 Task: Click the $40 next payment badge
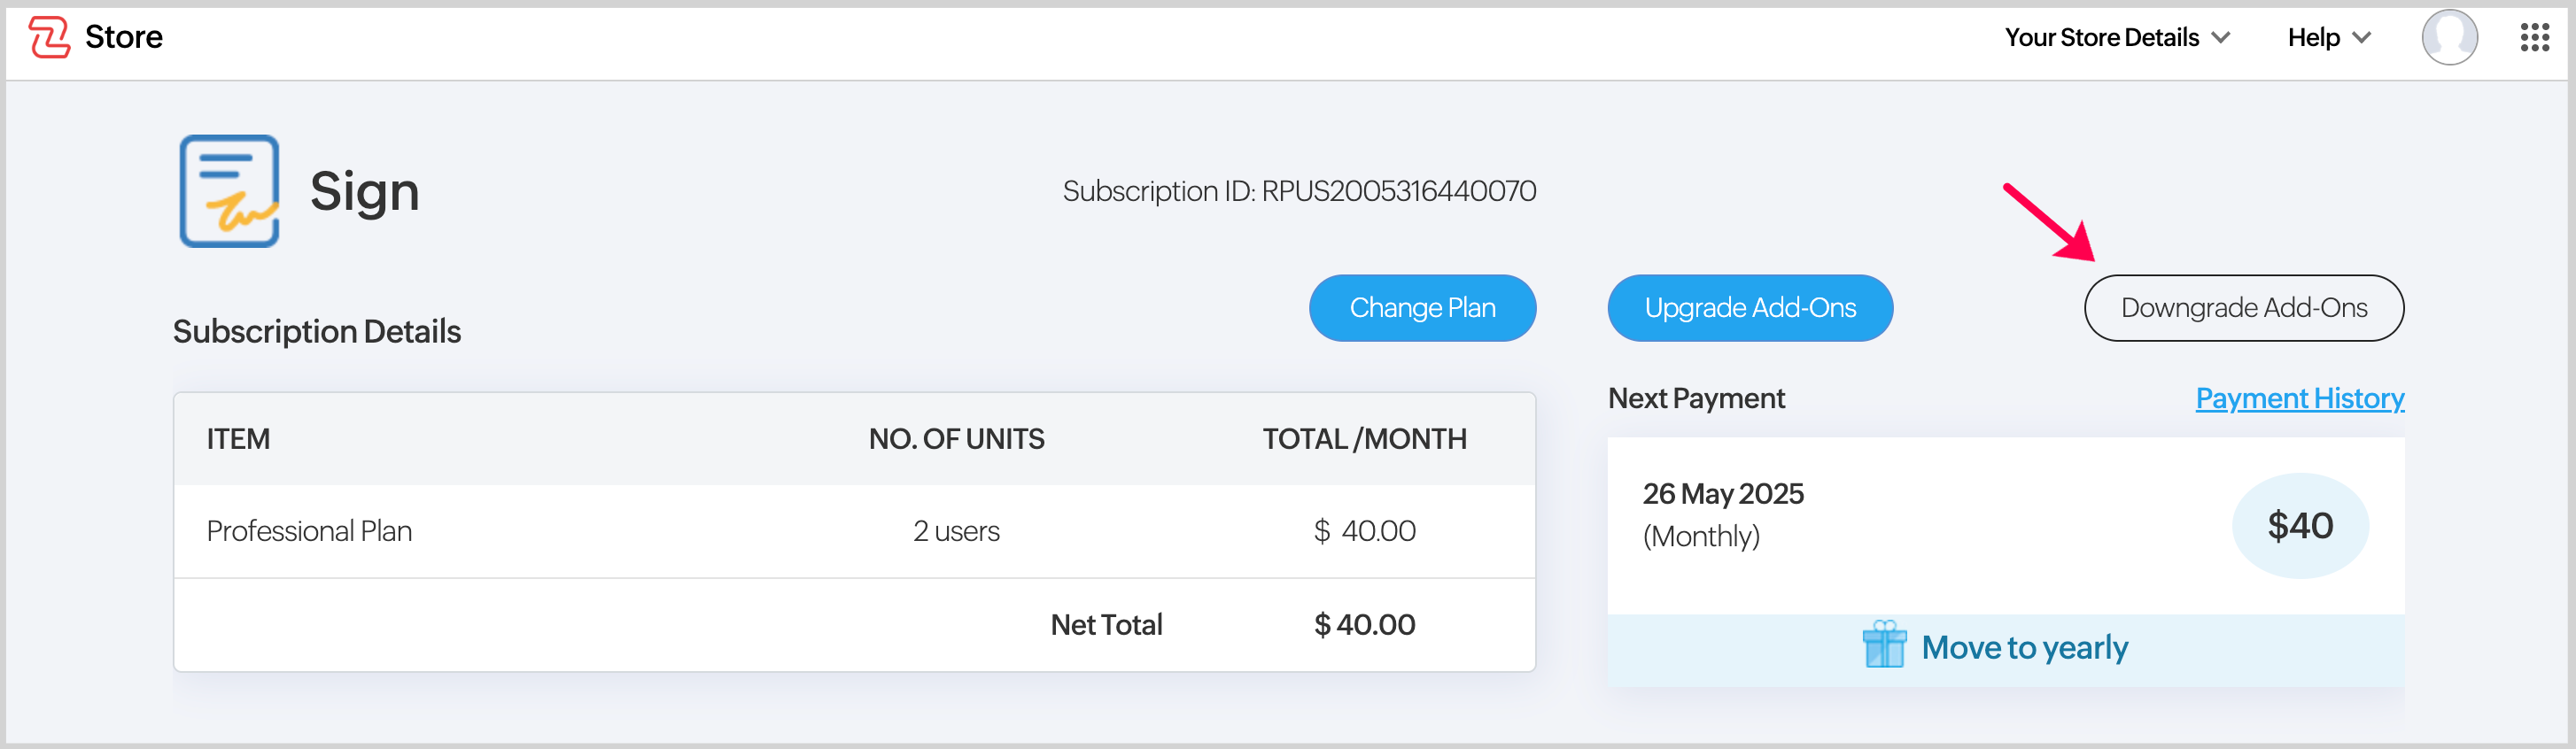2299,526
